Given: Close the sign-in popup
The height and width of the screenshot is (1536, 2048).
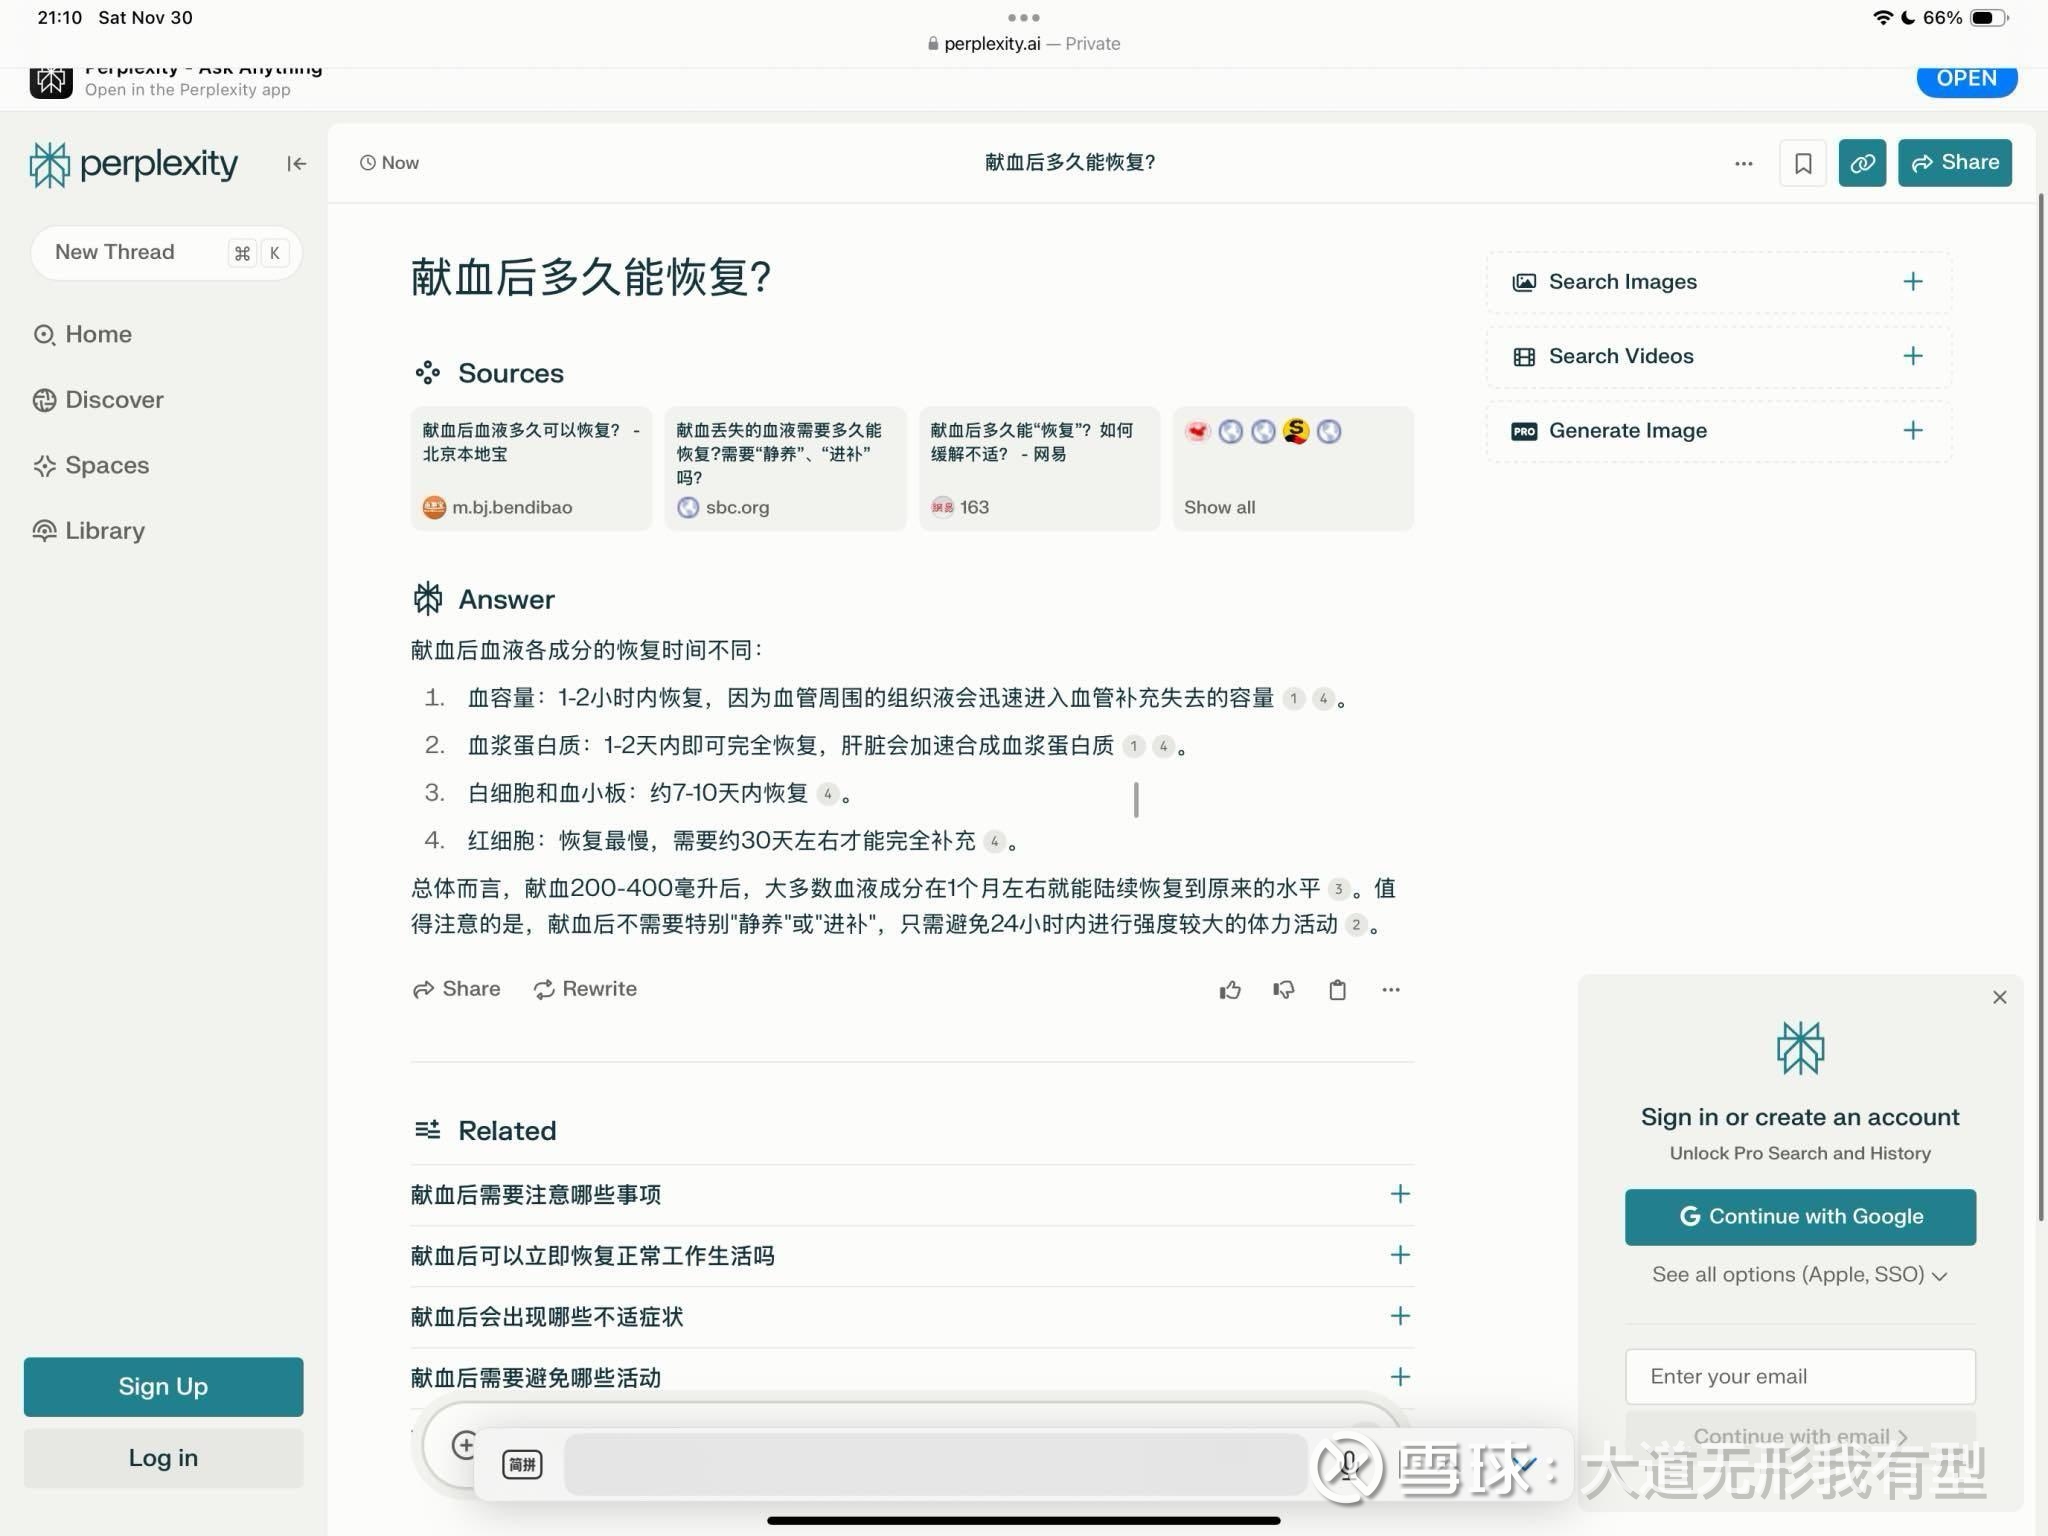Looking at the screenshot, I should pos(1999,997).
